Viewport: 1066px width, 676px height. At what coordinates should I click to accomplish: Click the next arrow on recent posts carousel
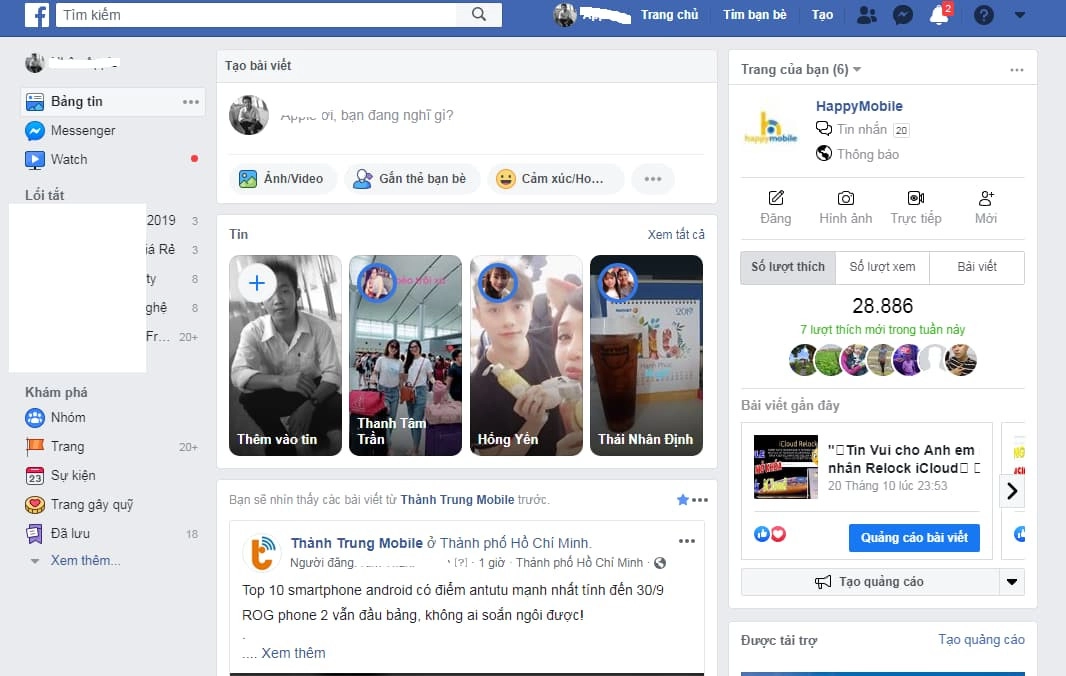click(1012, 489)
